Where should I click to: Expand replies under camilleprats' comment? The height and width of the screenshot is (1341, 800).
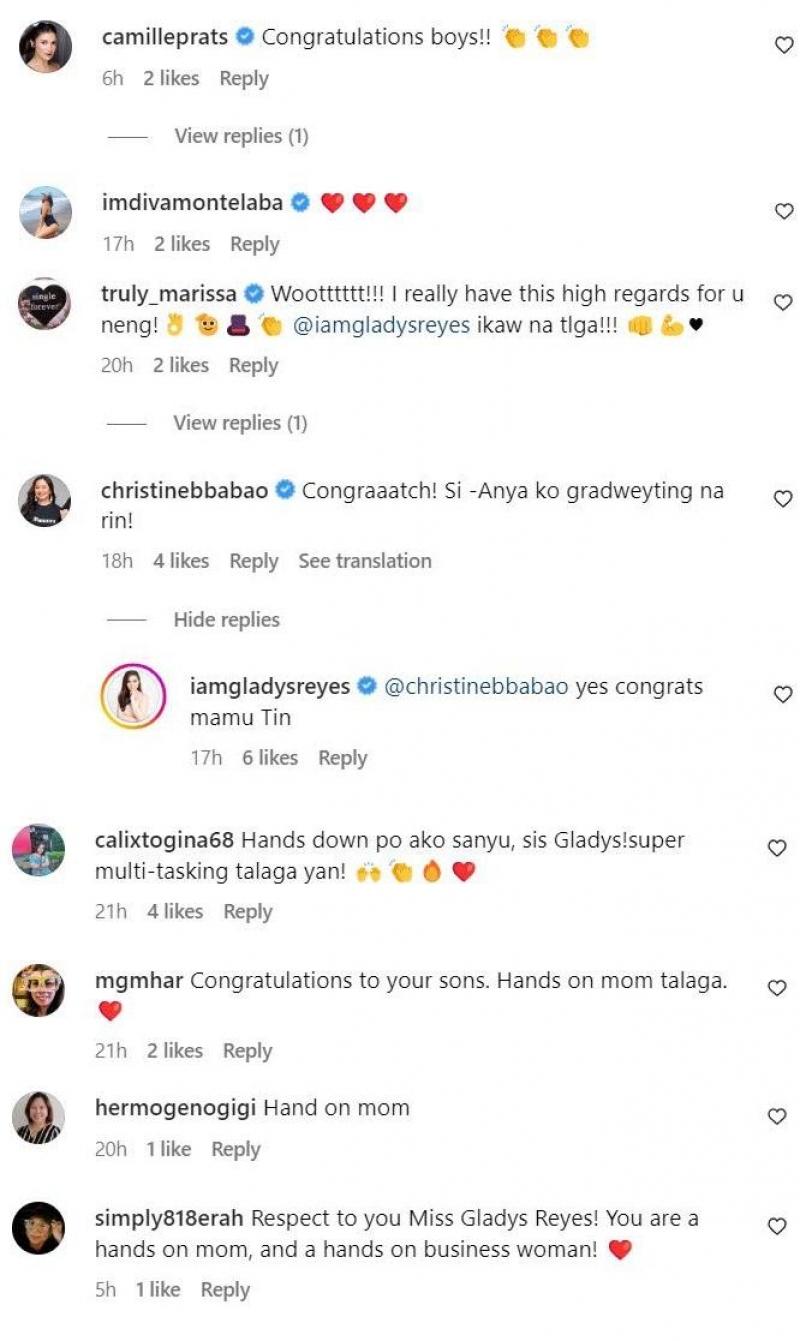coord(241,136)
